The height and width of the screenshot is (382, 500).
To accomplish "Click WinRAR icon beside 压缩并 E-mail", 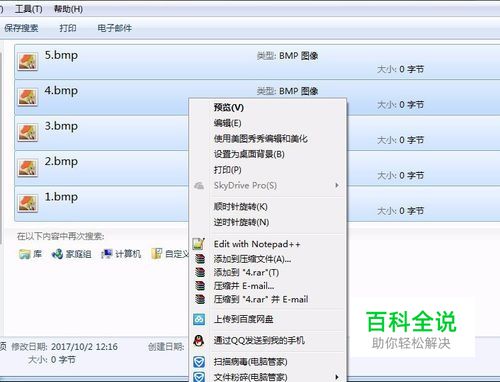I will pyautogui.click(x=200, y=285).
